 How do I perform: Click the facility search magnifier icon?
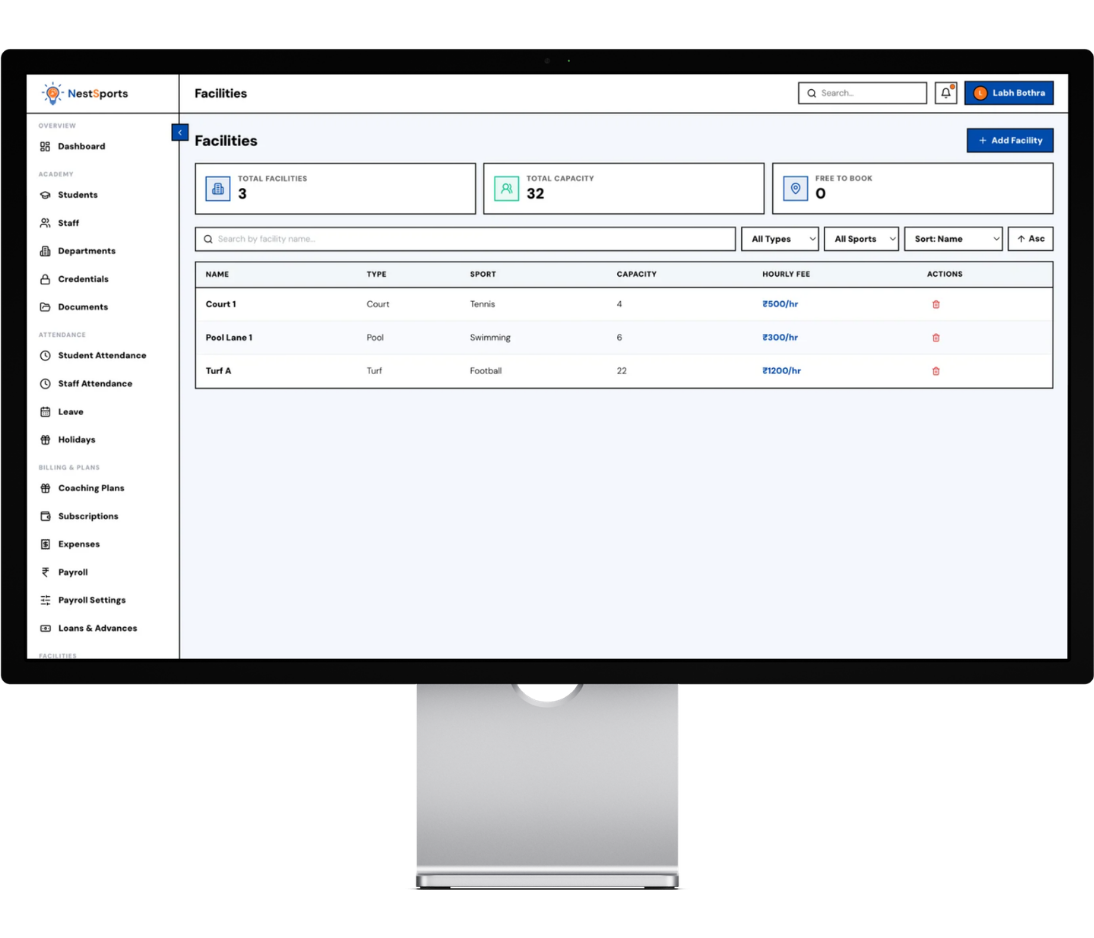[x=208, y=239]
